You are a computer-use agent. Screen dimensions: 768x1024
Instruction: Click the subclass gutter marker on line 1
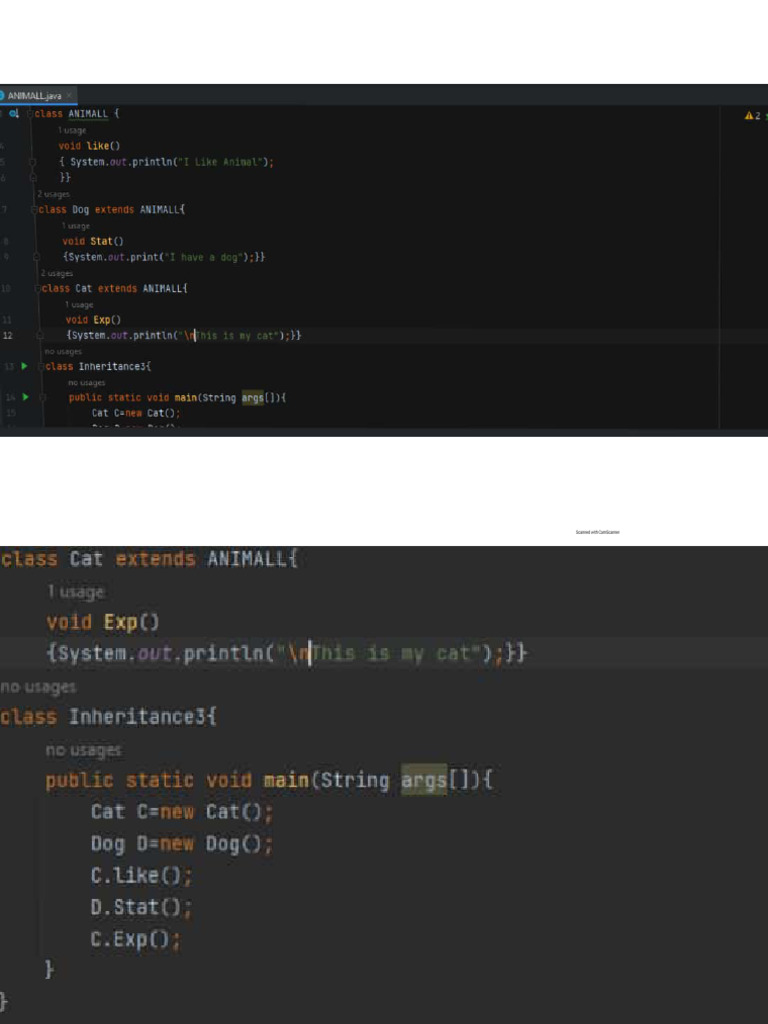14,114
